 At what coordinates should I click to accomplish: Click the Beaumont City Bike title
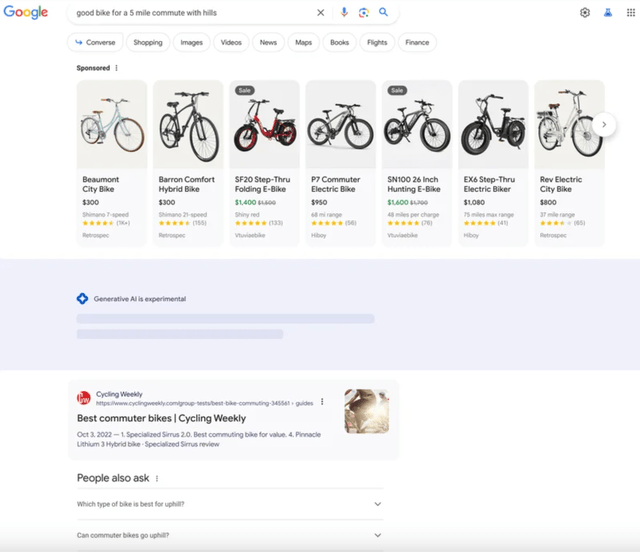(x=101, y=184)
